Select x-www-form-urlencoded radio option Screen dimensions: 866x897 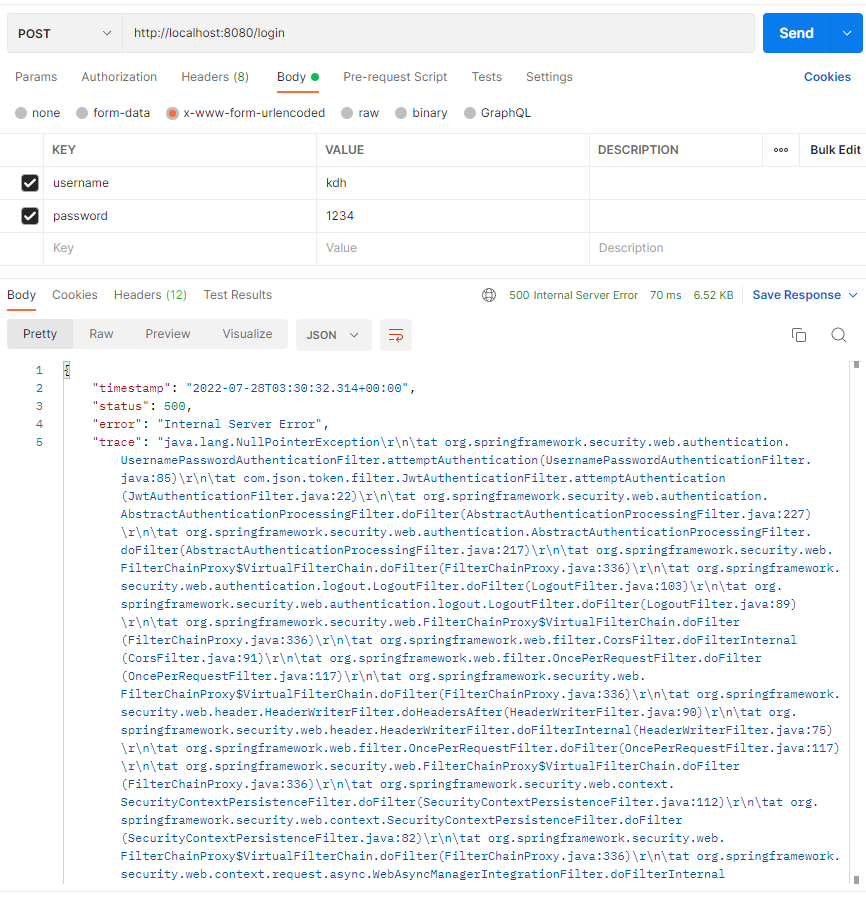172,113
